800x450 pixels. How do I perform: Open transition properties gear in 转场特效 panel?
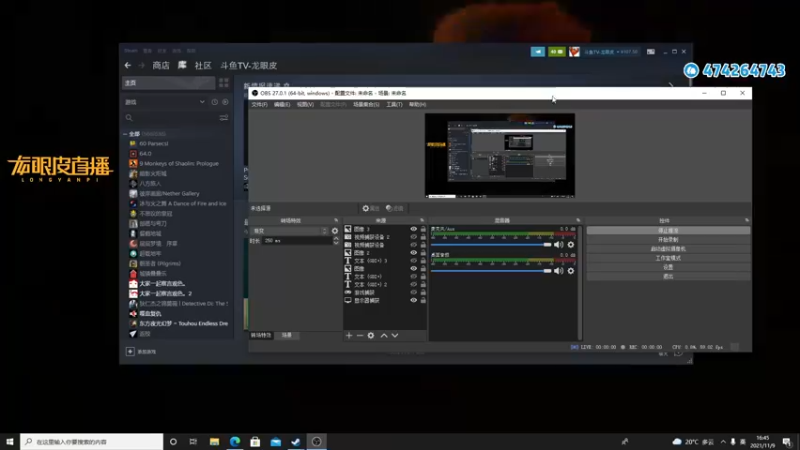point(335,231)
